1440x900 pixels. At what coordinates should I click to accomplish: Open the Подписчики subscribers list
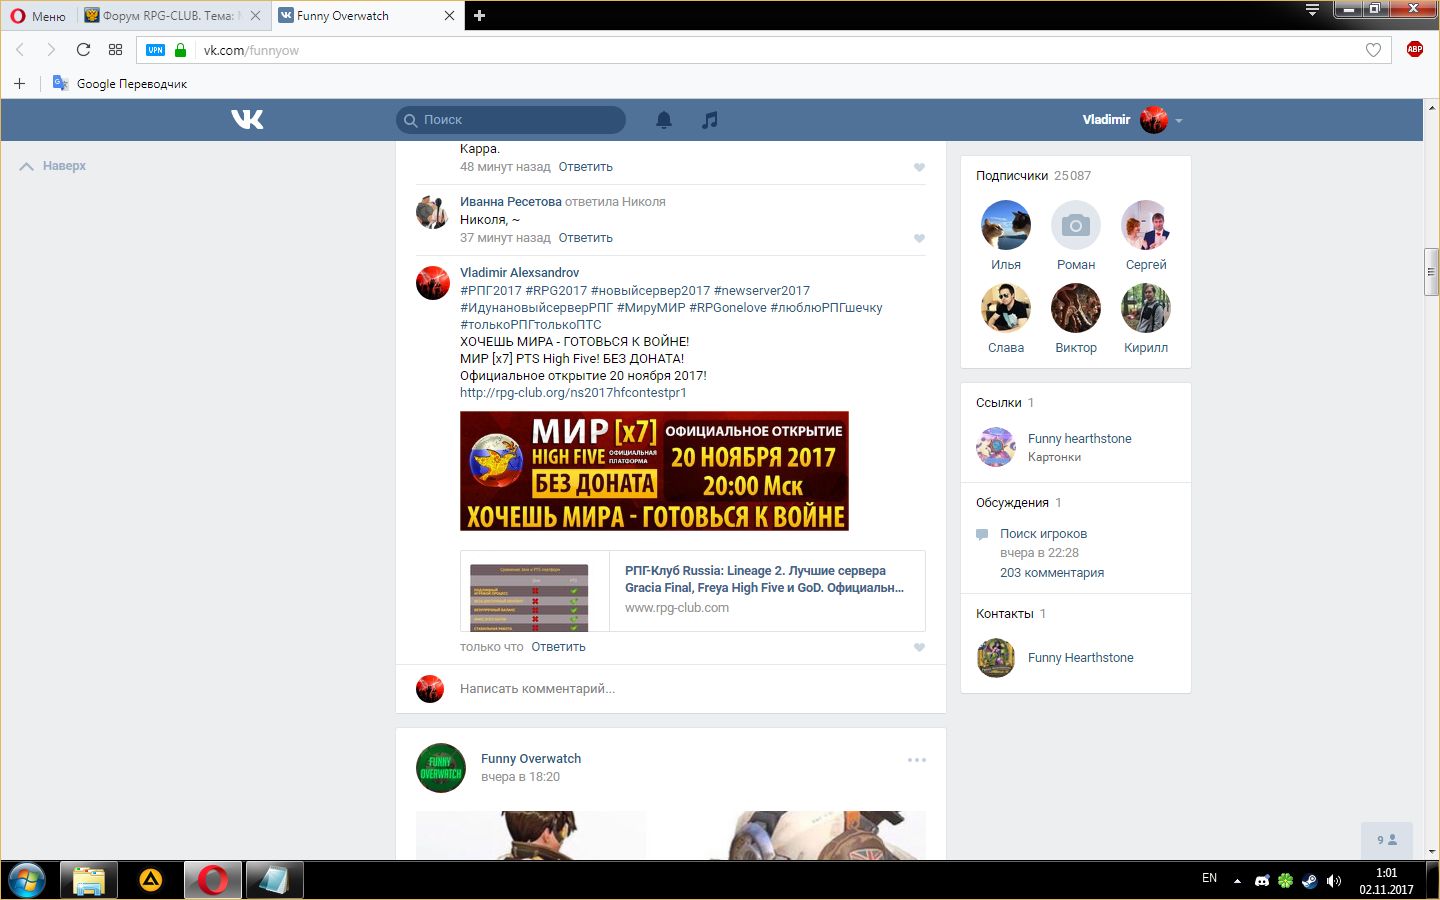tap(1033, 176)
